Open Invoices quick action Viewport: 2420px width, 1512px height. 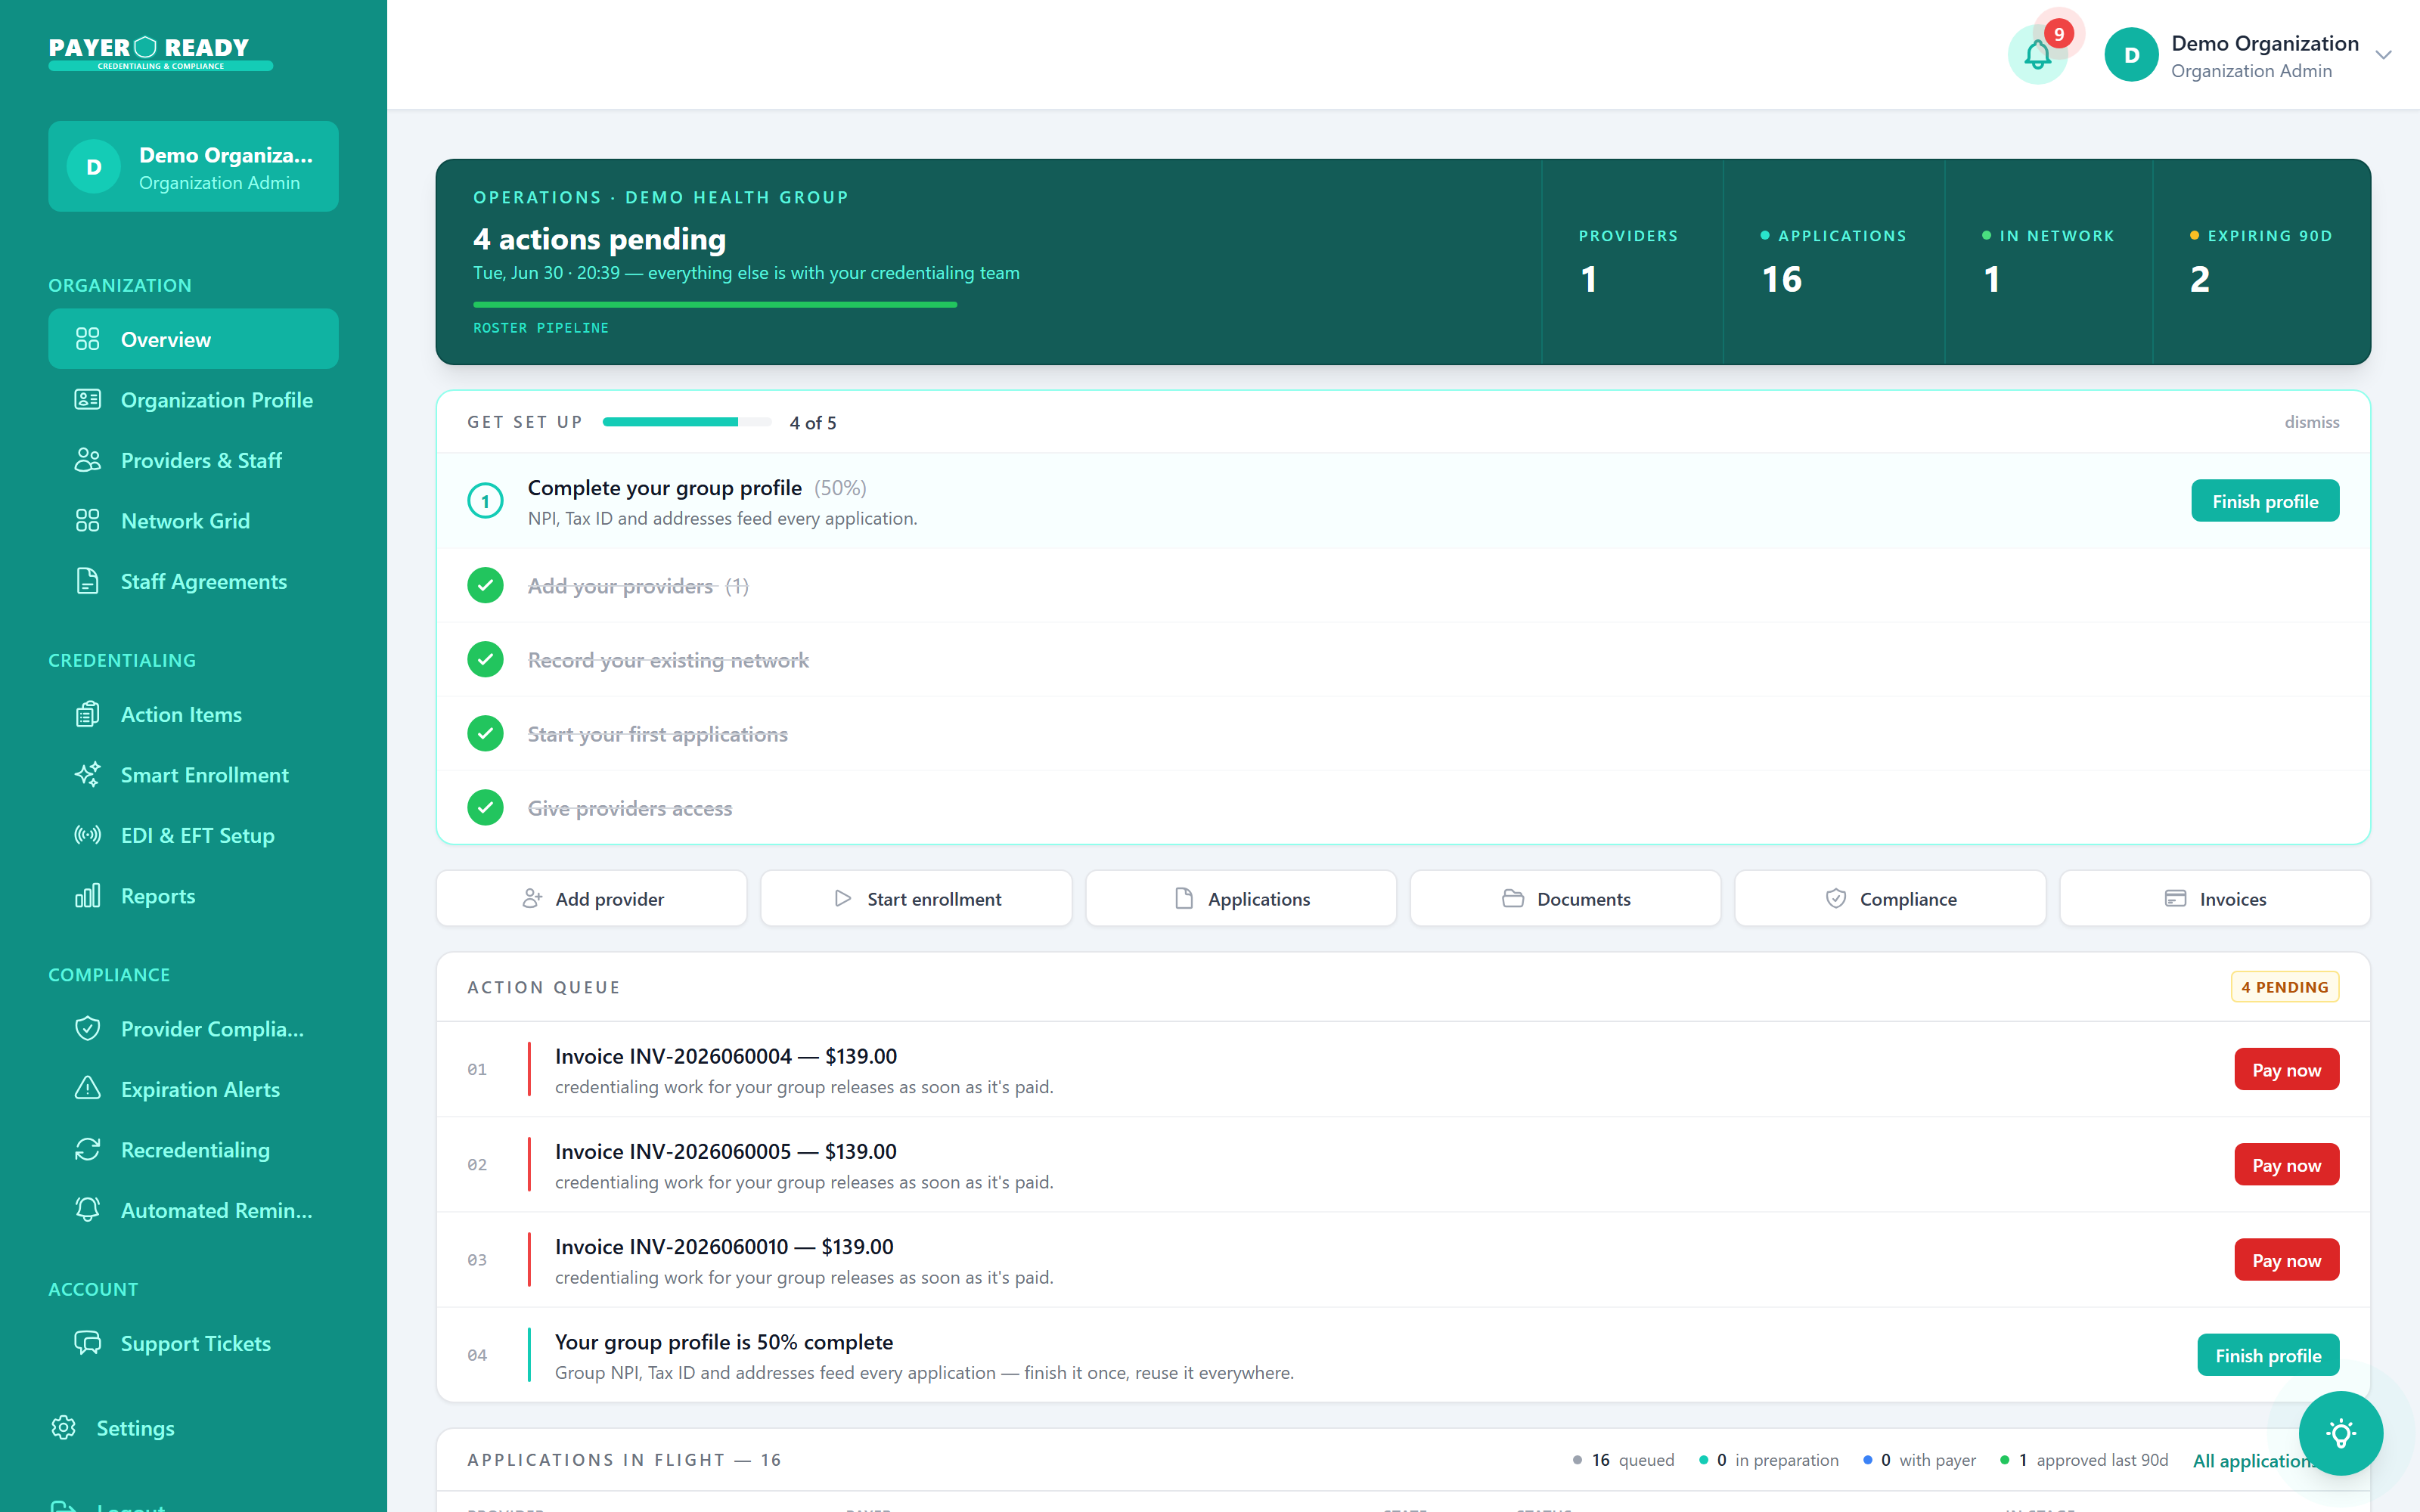(2215, 898)
